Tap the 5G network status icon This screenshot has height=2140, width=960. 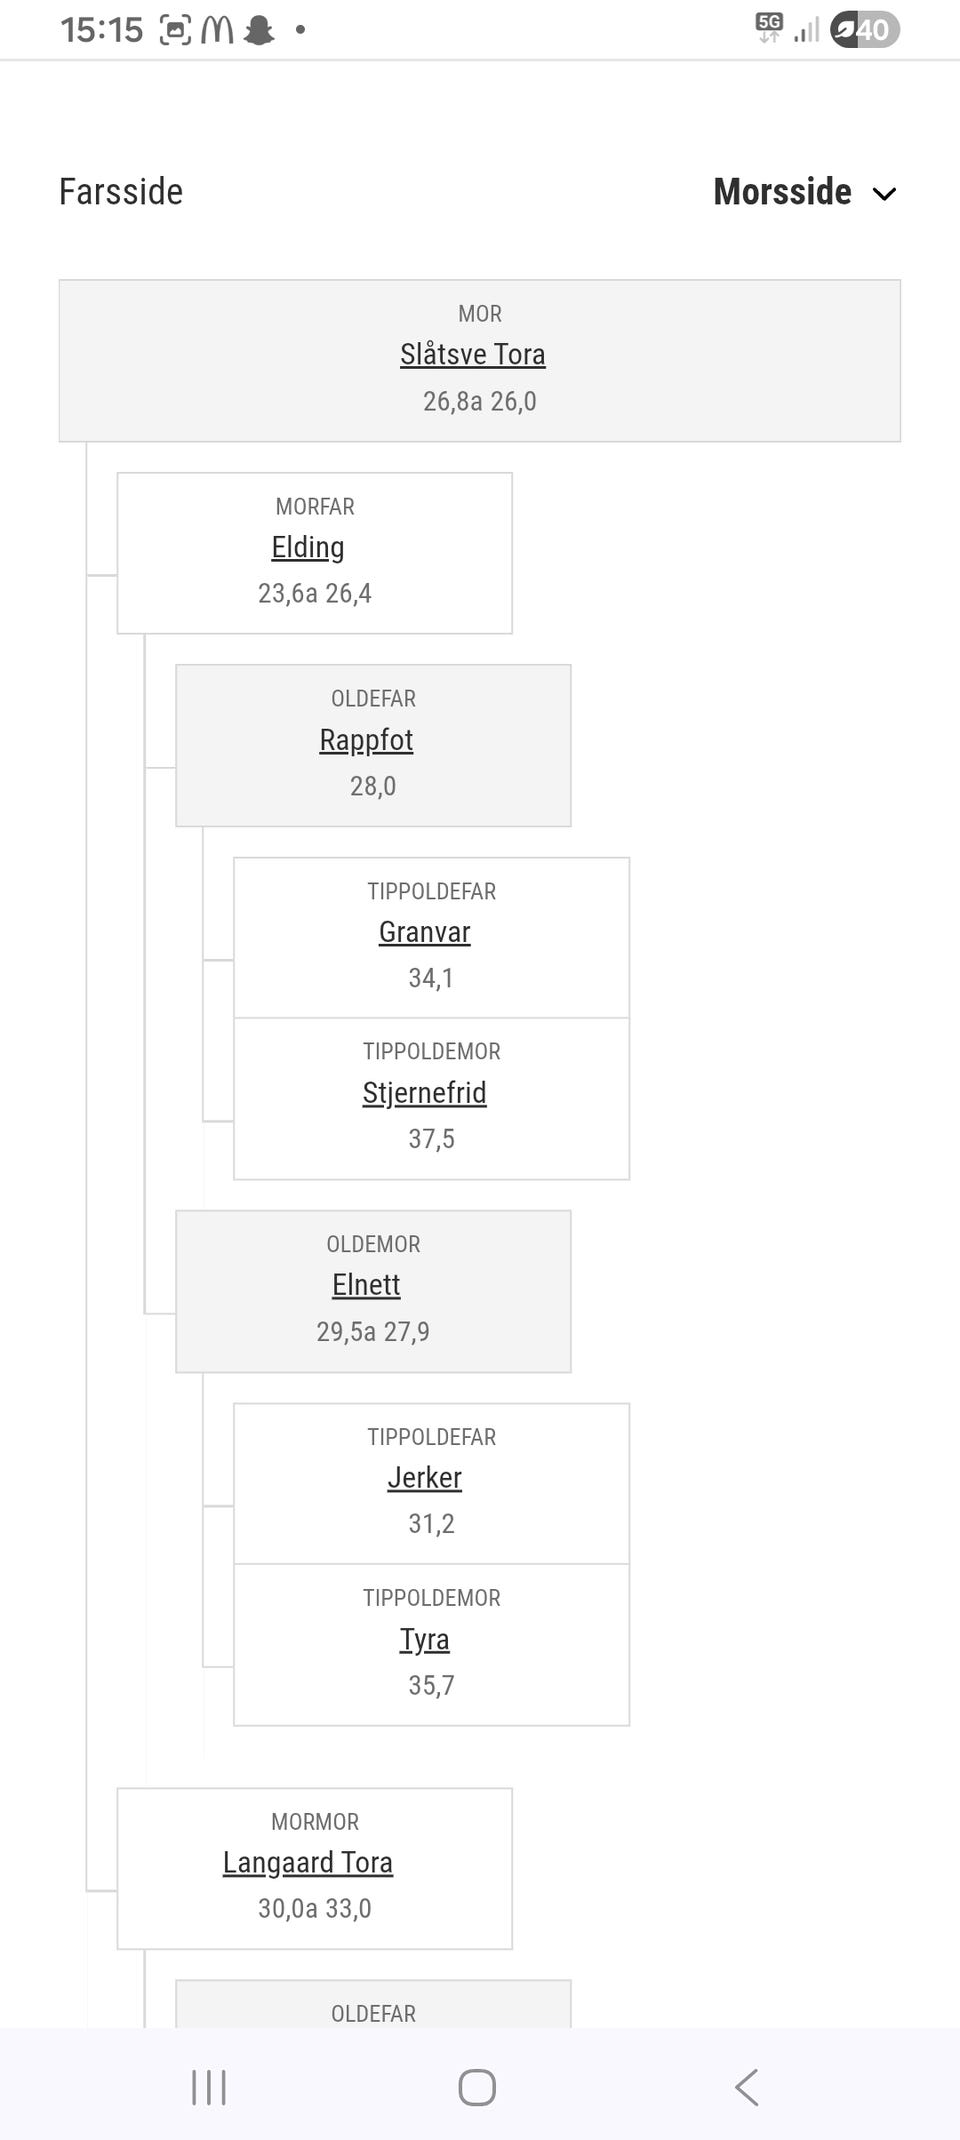[x=769, y=28]
